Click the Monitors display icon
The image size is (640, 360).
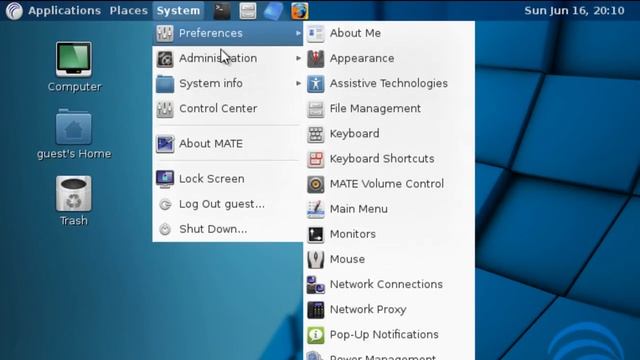pos(316,235)
